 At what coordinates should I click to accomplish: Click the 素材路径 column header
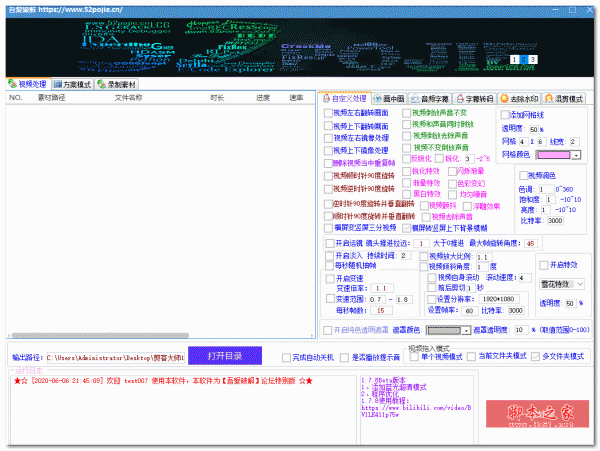pyautogui.click(x=51, y=98)
